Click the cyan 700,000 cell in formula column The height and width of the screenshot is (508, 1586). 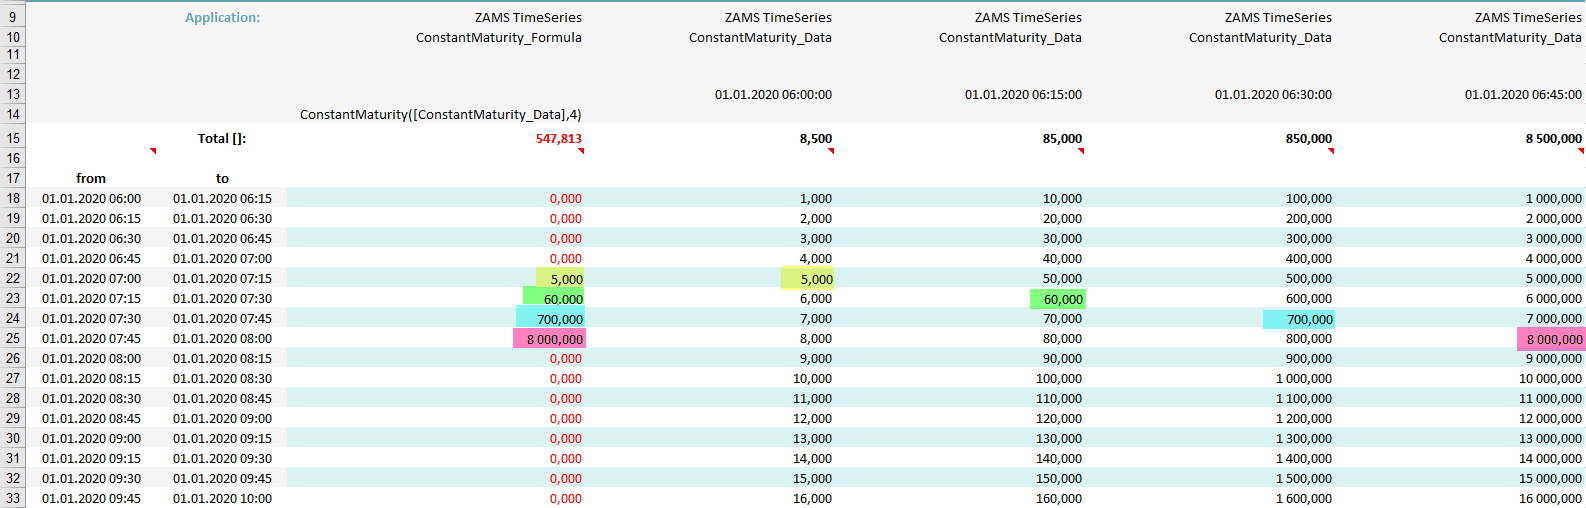pos(551,319)
